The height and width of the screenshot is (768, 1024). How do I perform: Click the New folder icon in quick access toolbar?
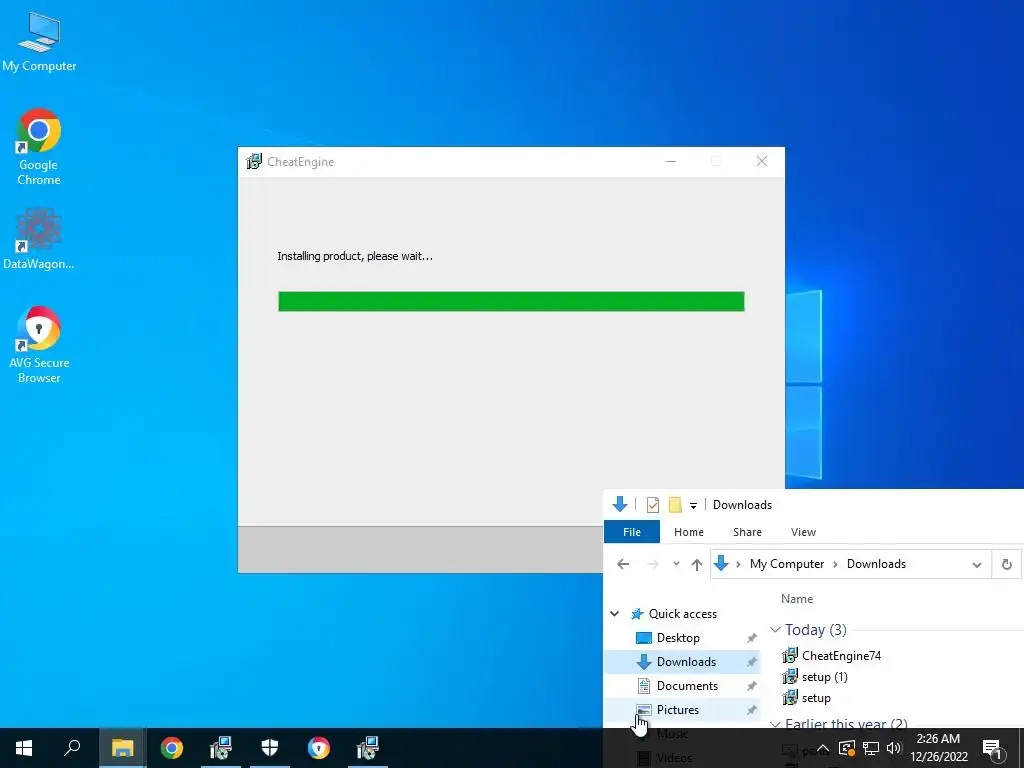[x=675, y=505]
